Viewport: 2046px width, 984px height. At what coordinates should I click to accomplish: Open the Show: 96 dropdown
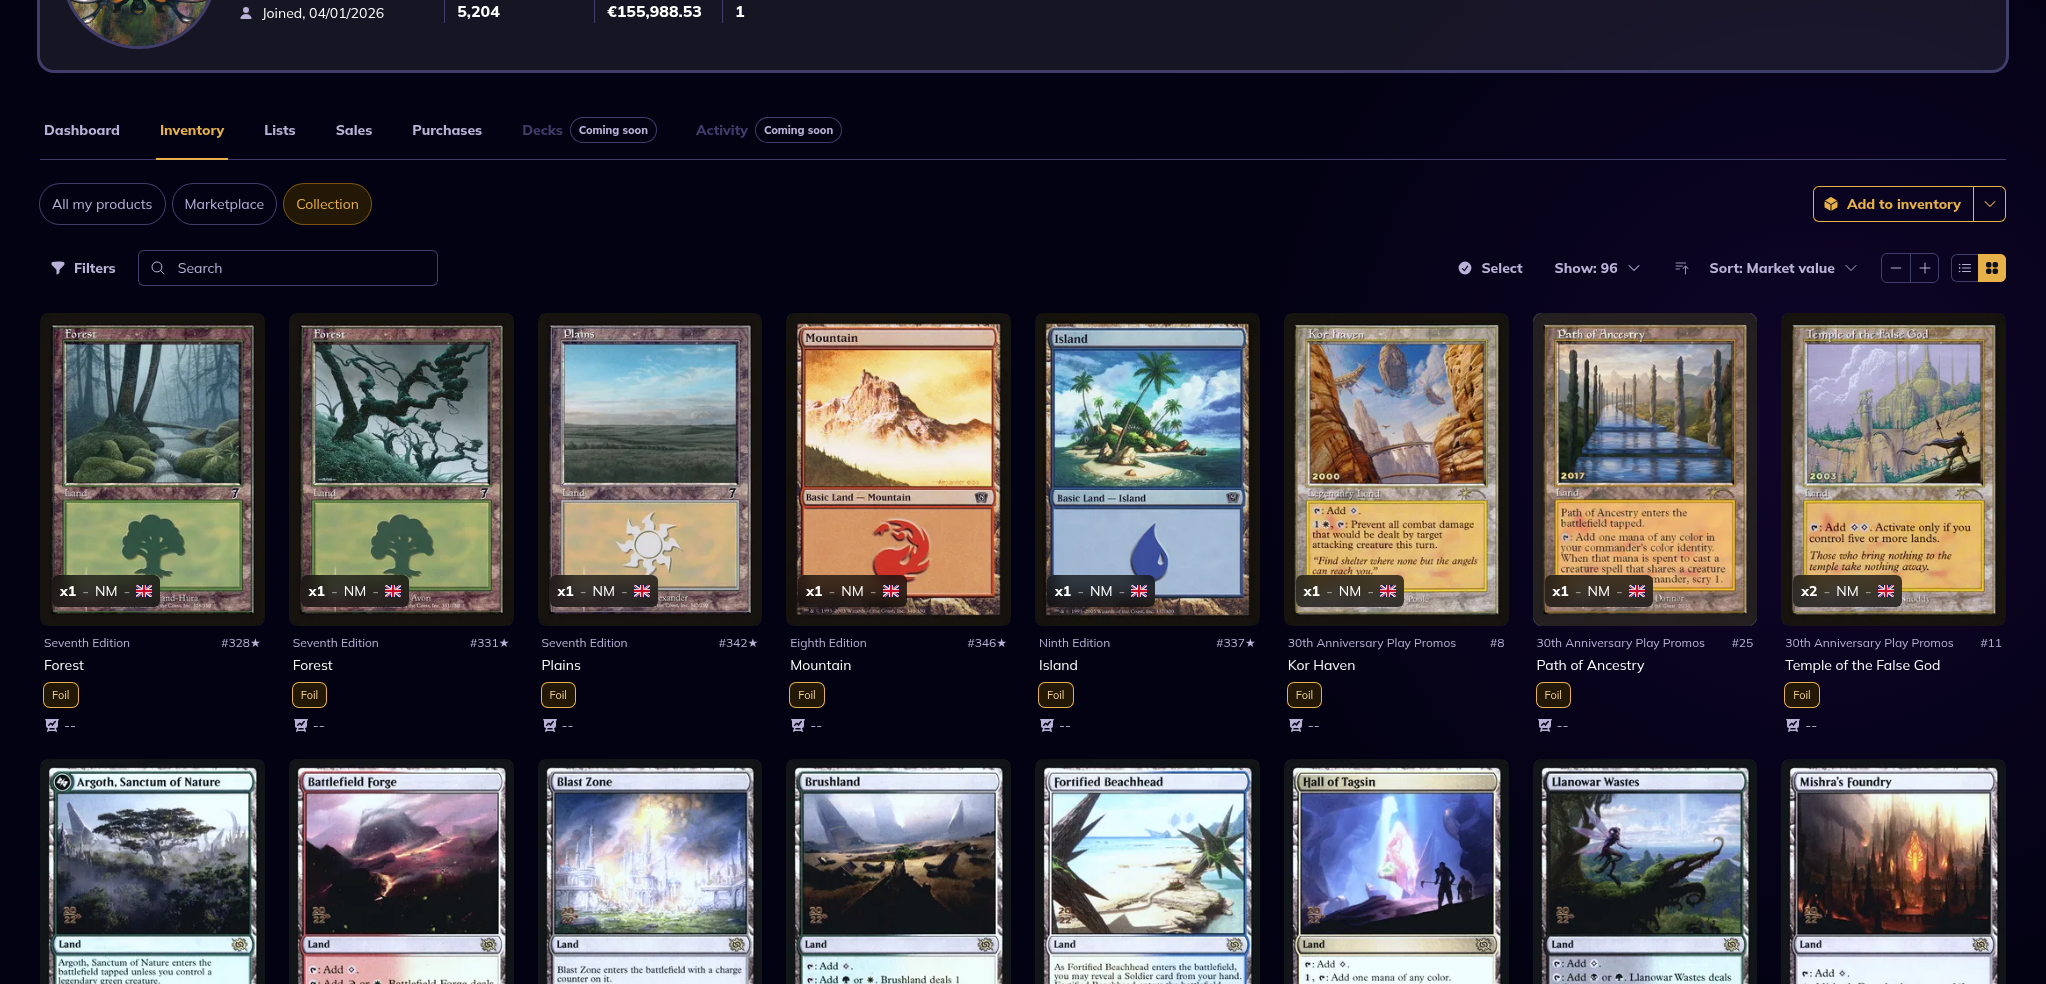tap(1596, 268)
